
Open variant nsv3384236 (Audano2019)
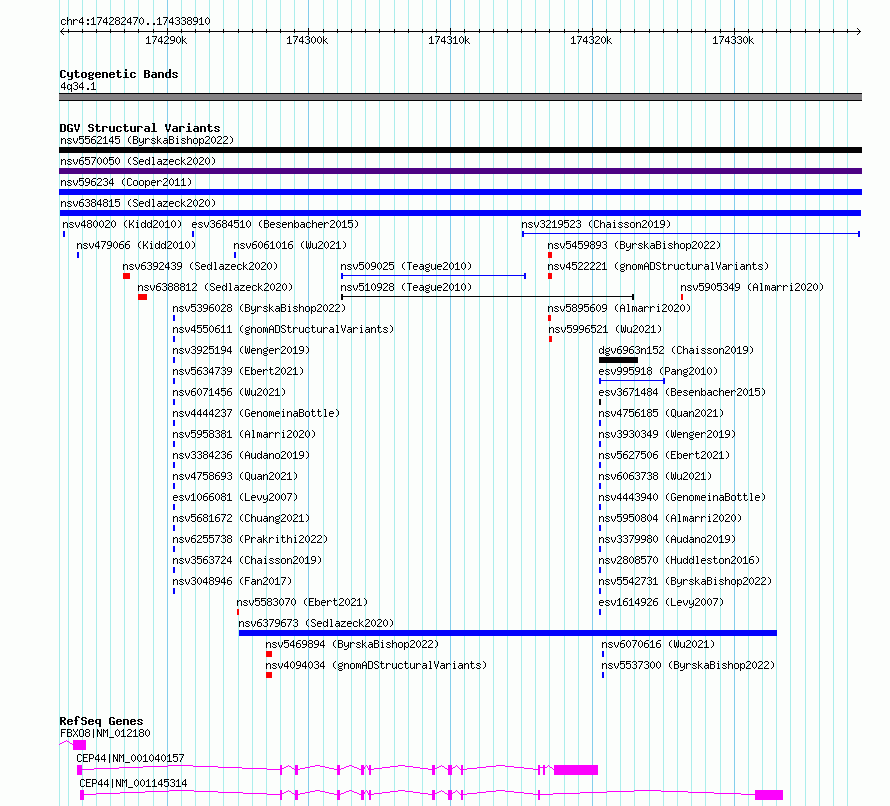click(x=241, y=455)
